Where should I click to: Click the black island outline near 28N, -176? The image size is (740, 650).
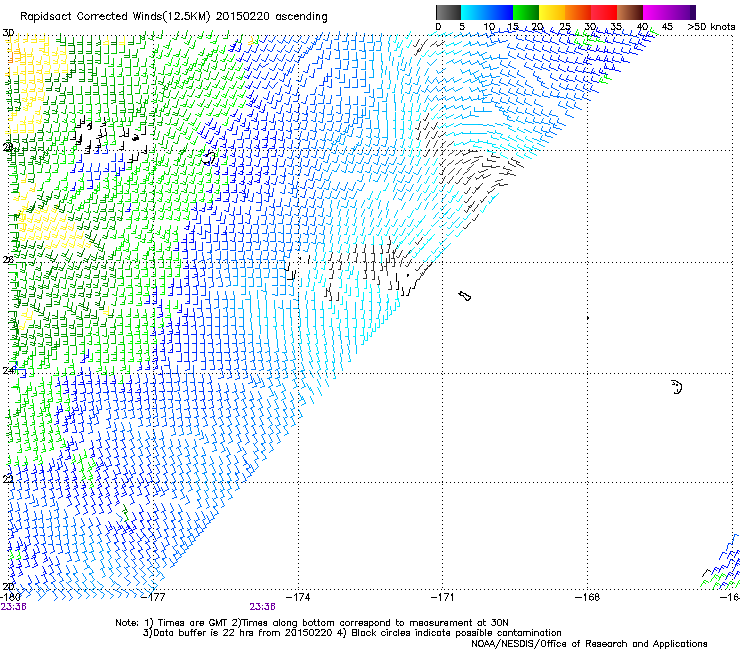(209, 157)
